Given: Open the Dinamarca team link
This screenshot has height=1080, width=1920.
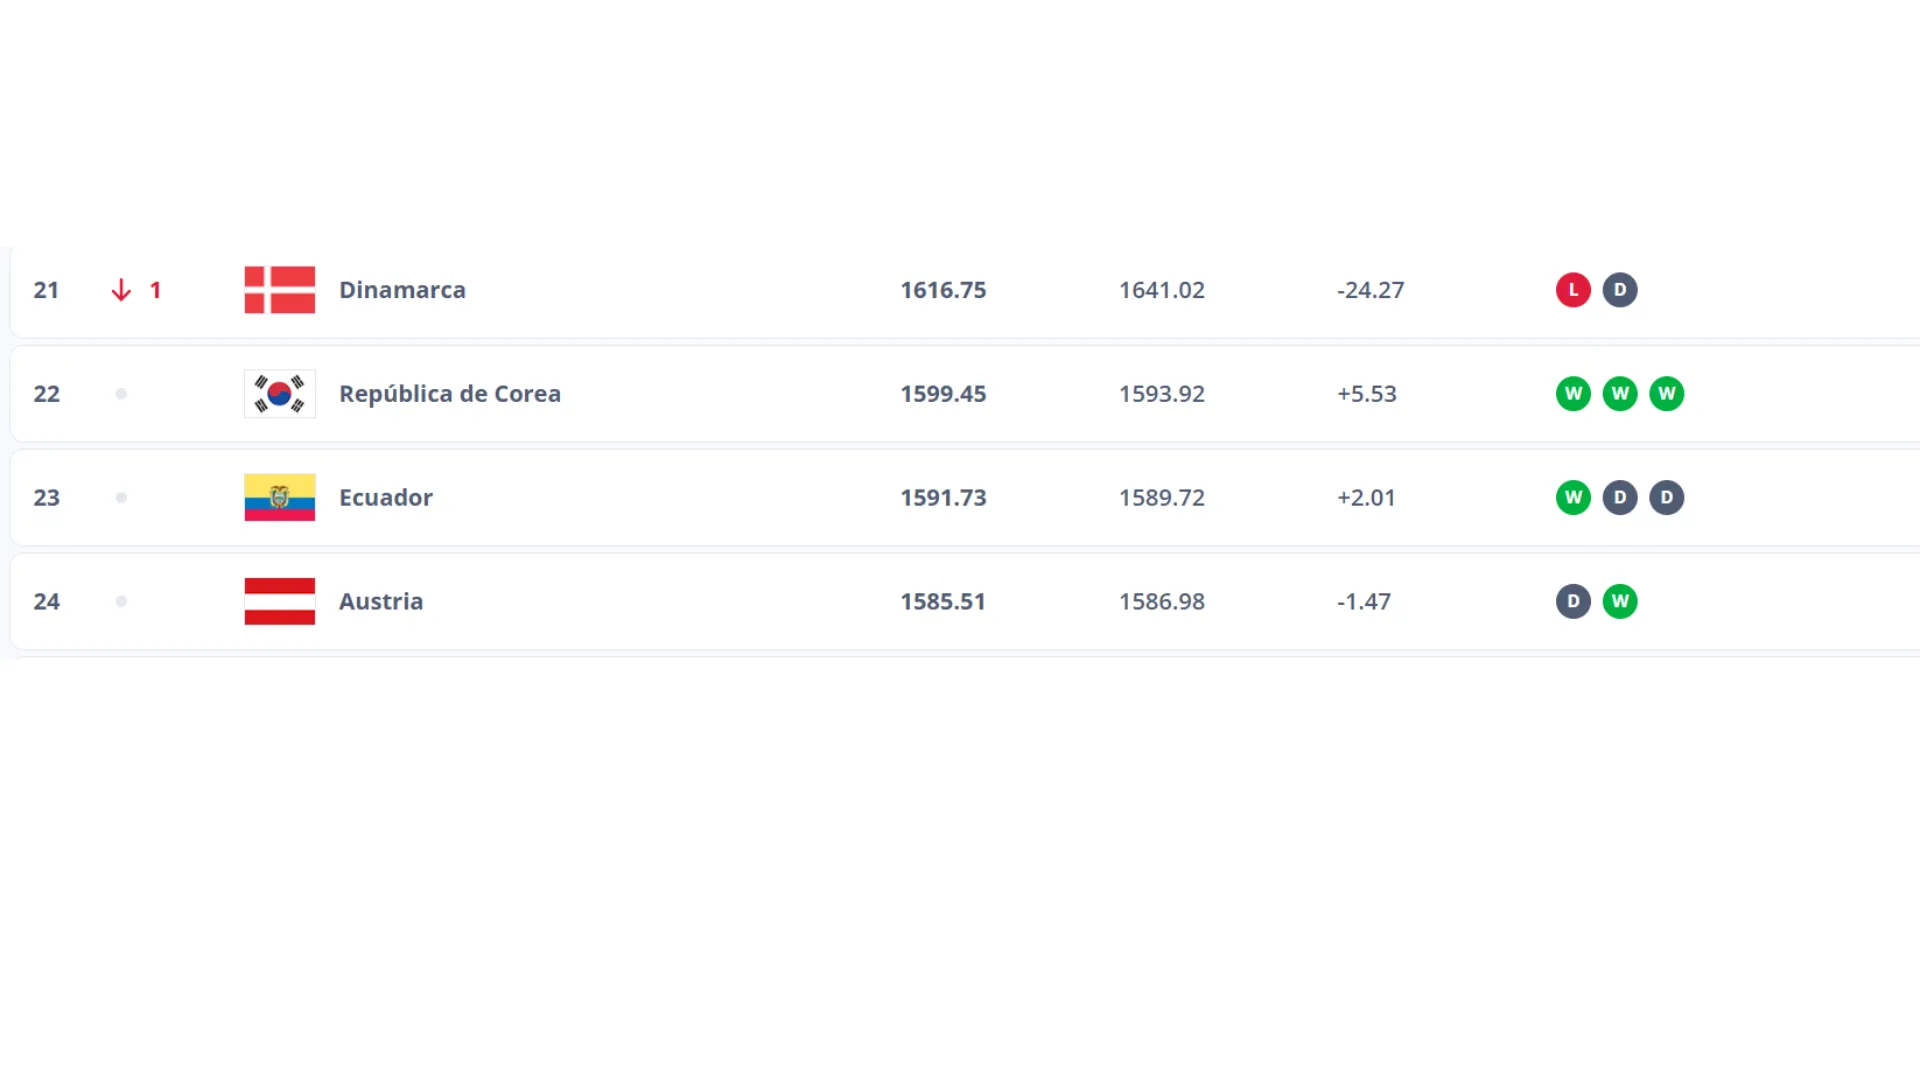Looking at the screenshot, I should (x=402, y=290).
